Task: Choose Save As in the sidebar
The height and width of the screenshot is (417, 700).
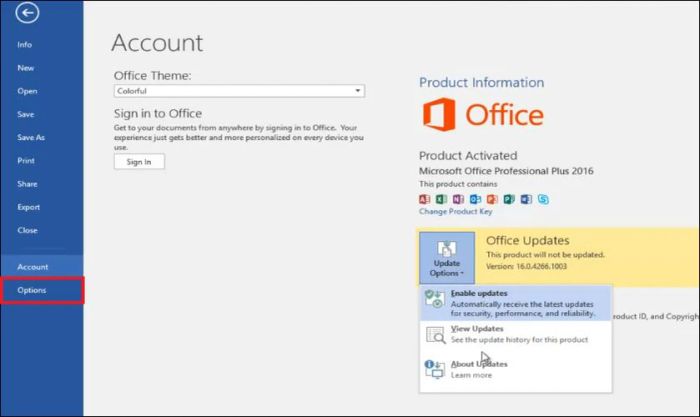Action: (x=31, y=138)
